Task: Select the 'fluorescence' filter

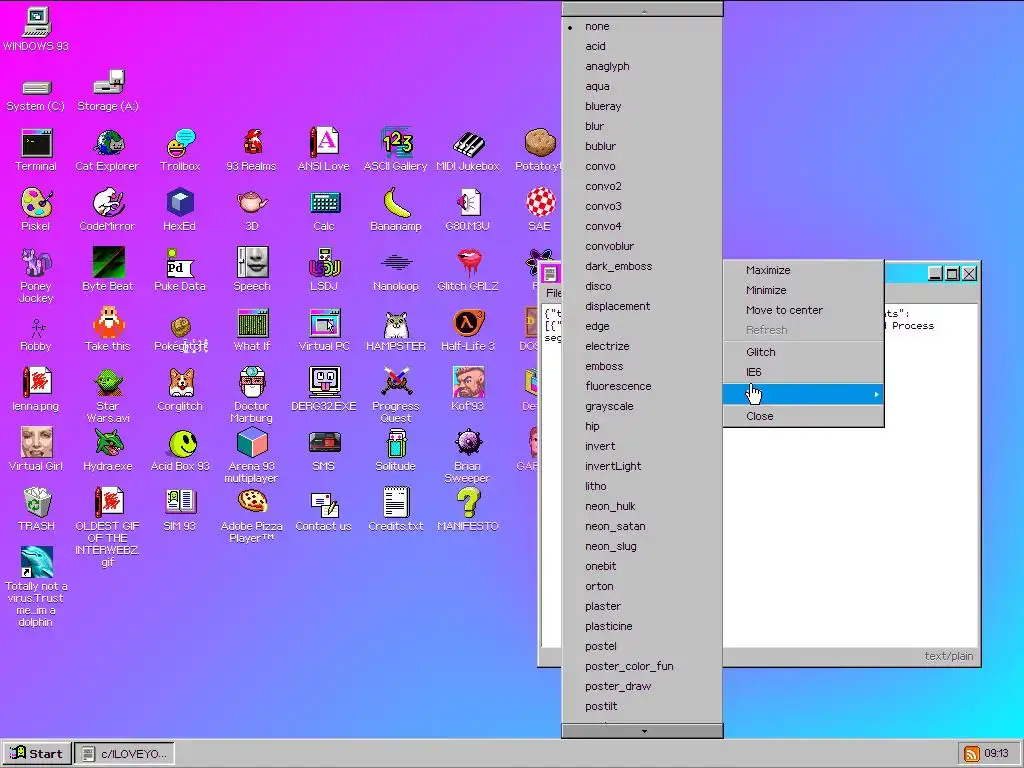Action: click(x=641, y=386)
